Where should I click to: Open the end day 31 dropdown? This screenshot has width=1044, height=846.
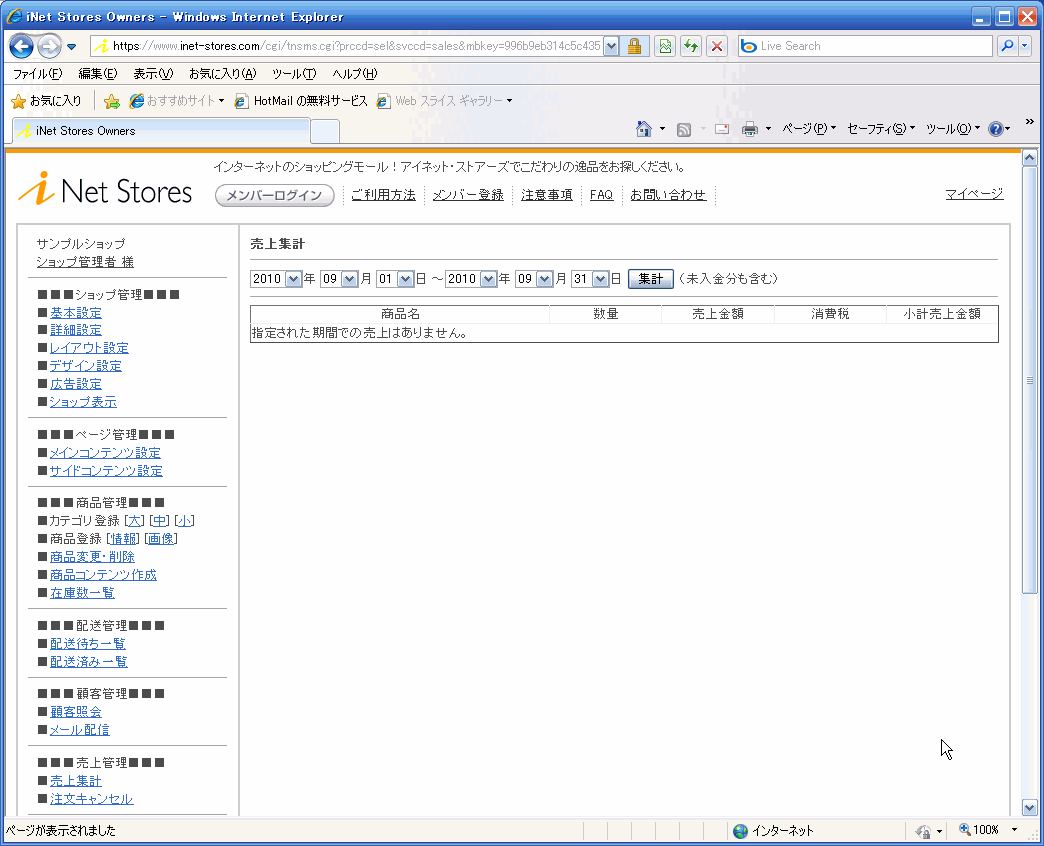point(600,279)
